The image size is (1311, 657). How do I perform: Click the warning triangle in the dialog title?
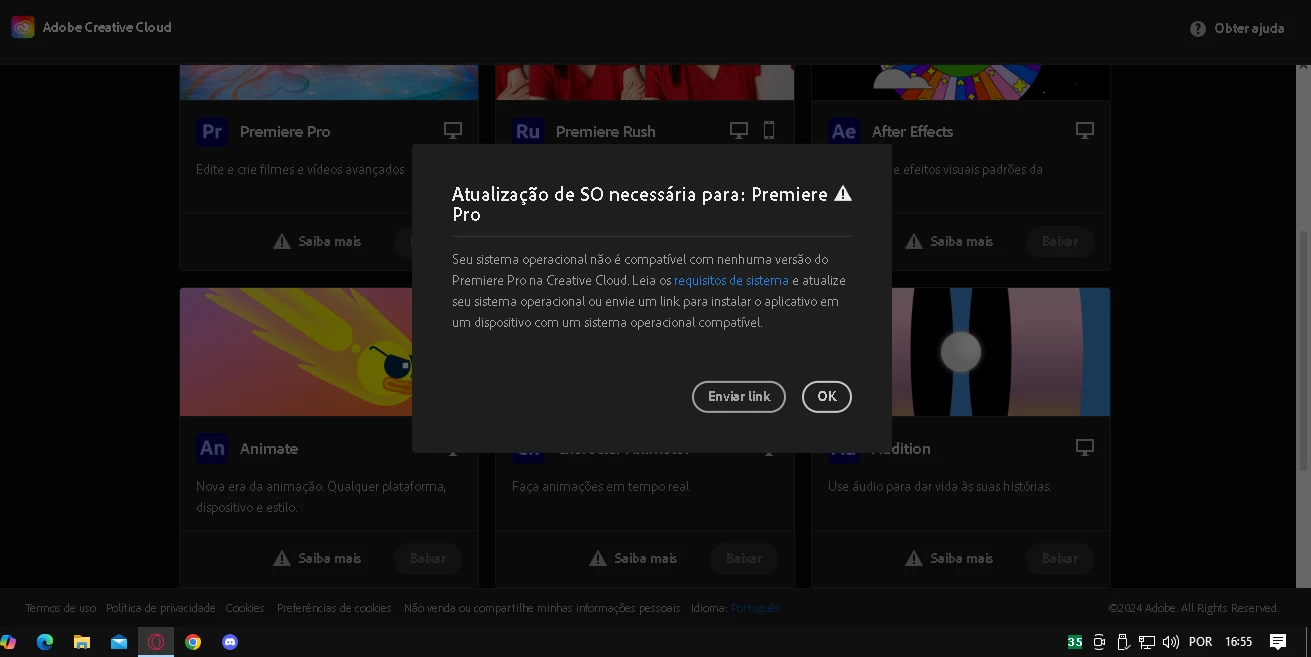[x=843, y=194]
